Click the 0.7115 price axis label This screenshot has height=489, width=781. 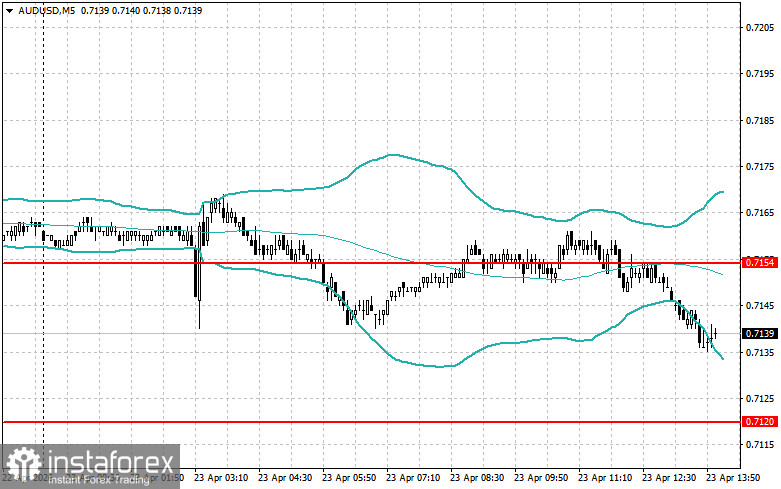(760, 445)
